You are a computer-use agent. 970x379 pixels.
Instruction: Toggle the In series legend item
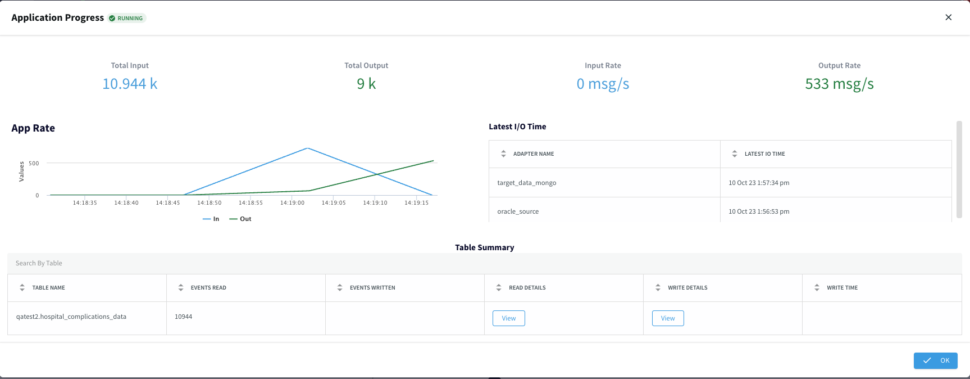coord(211,219)
